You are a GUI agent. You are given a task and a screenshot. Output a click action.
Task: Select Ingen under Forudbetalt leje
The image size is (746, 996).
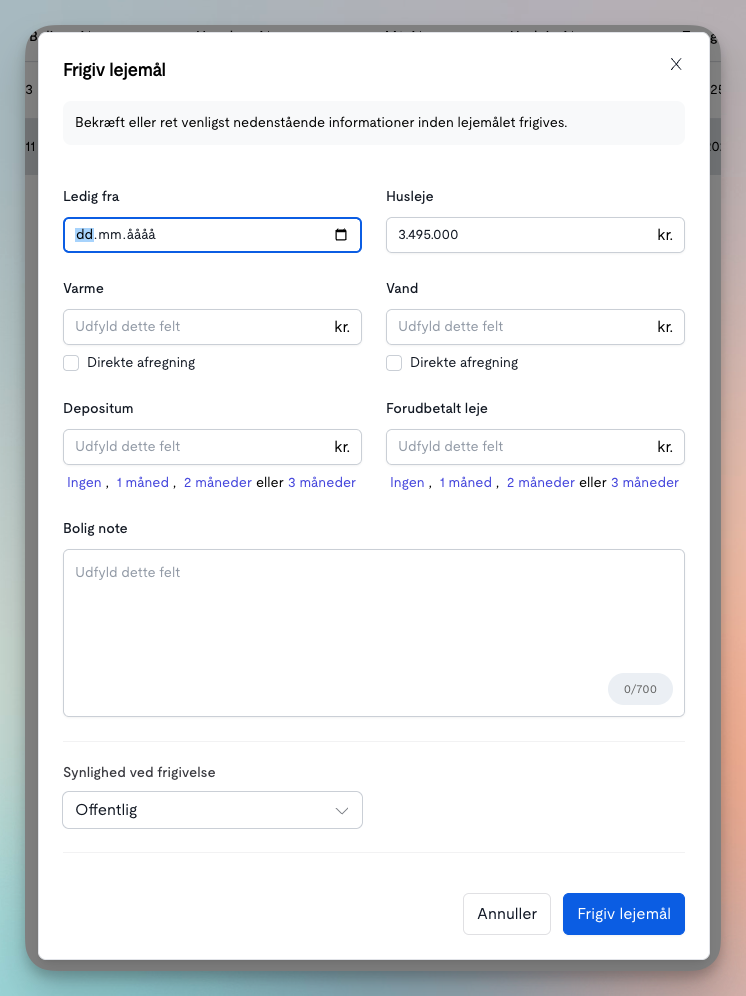point(407,483)
